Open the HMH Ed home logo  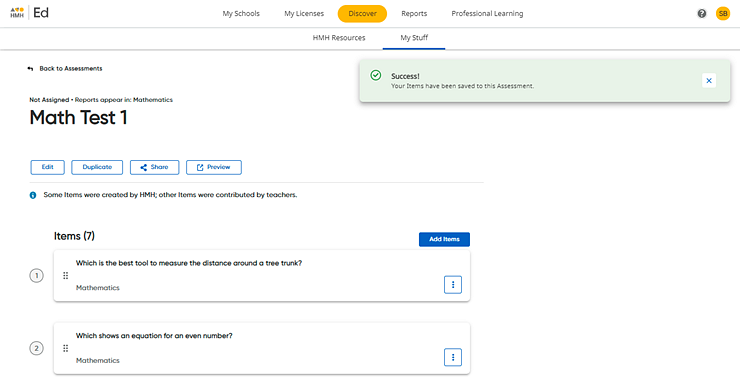(x=29, y=13)
